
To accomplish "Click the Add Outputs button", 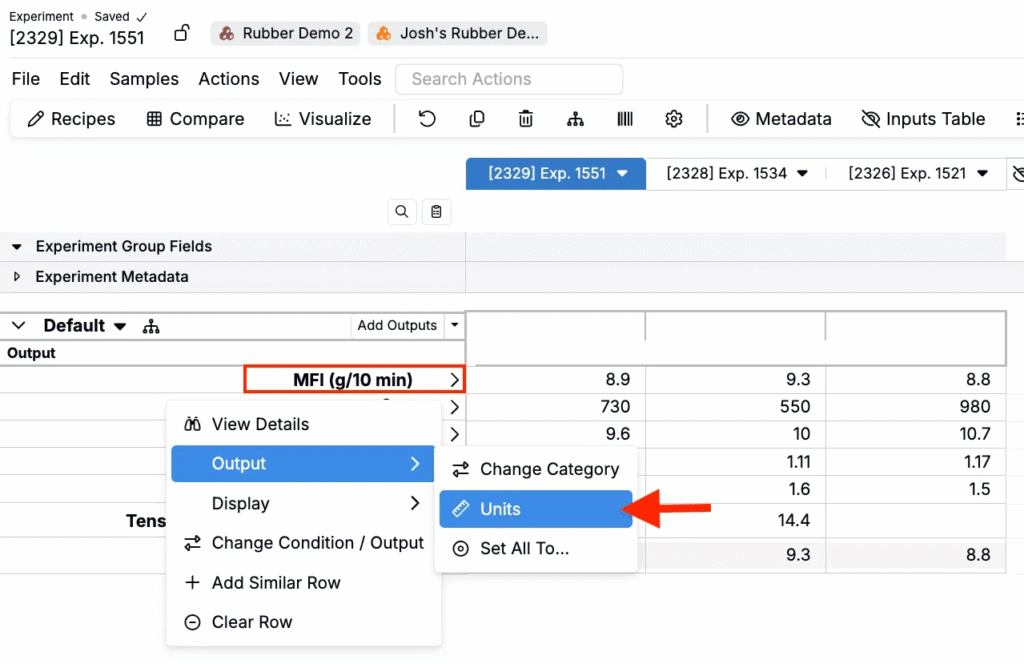I will tap(397, 325).
